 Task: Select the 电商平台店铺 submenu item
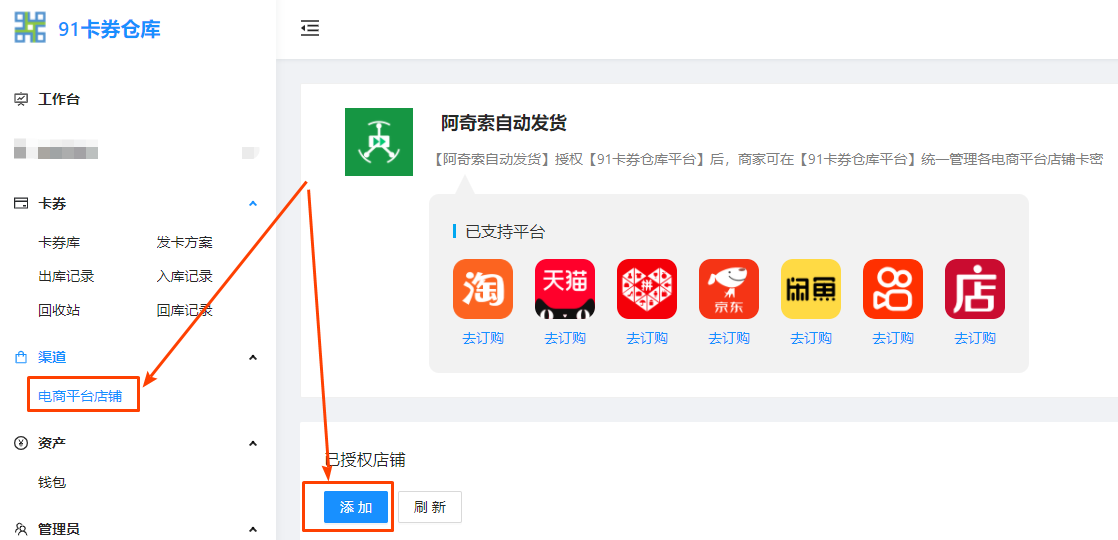[80, 397]
